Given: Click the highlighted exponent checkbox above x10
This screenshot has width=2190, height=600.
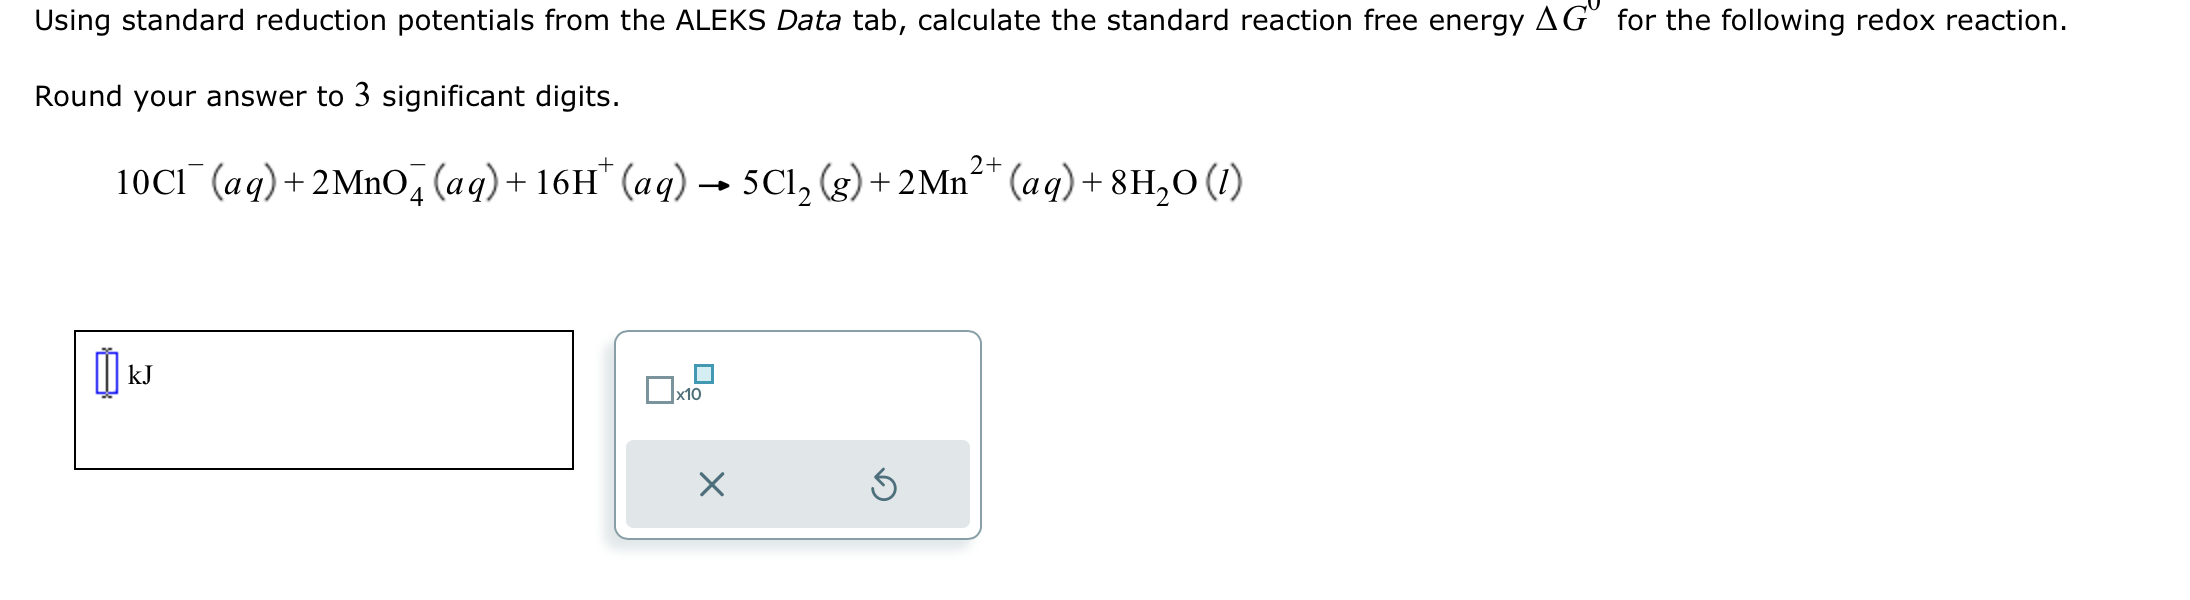Looking at the screenshot, I should coord(704,373).
